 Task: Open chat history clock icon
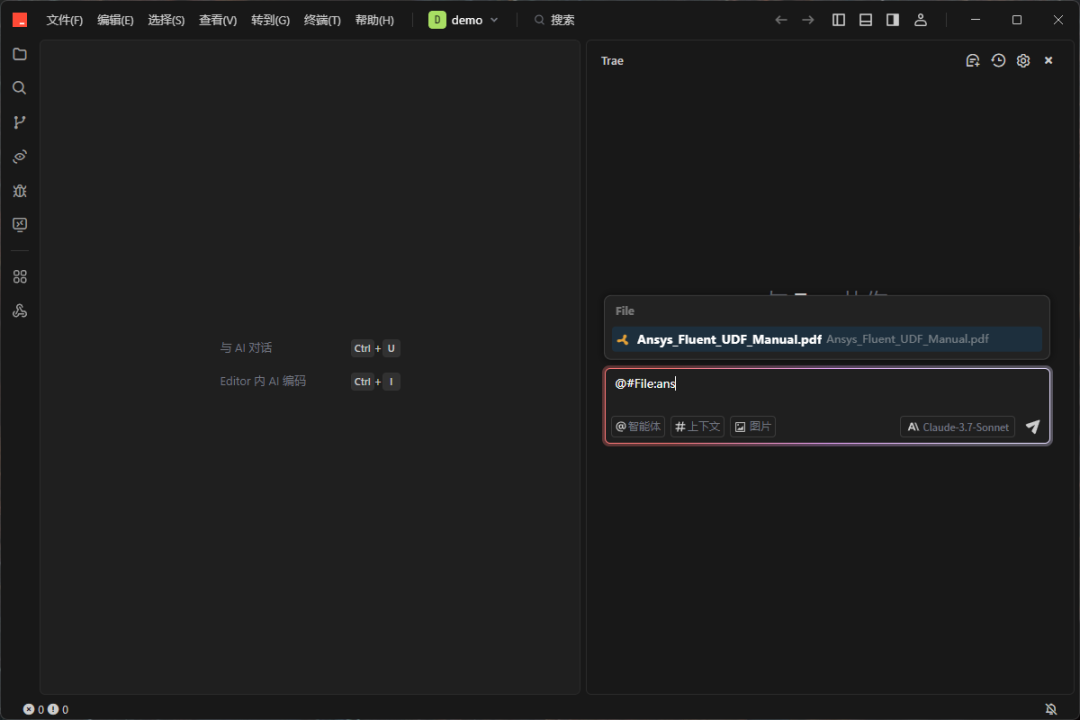coord(998,61)
